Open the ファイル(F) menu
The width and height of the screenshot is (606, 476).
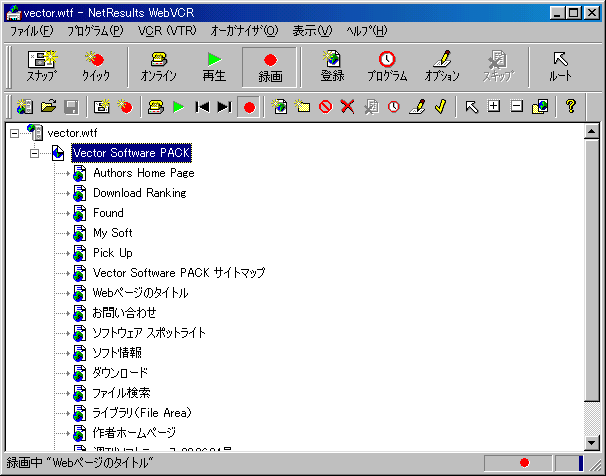(32, 31)
